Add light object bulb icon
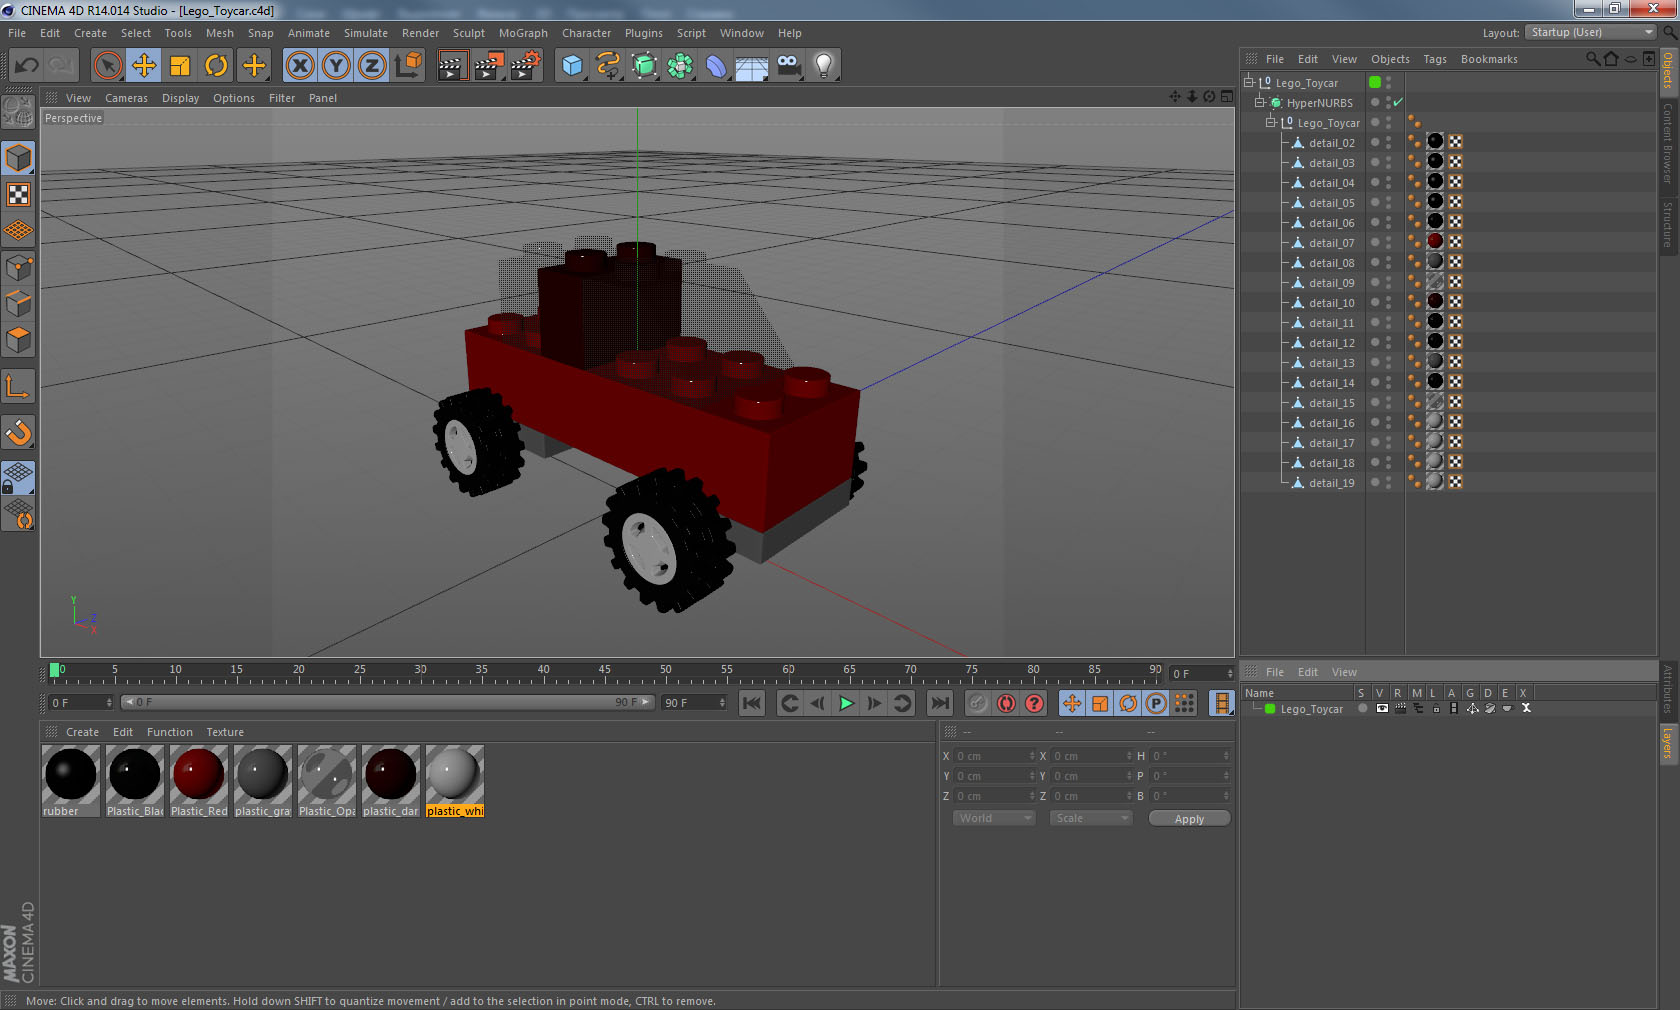 pyautogui.click(x=824, y=66)
